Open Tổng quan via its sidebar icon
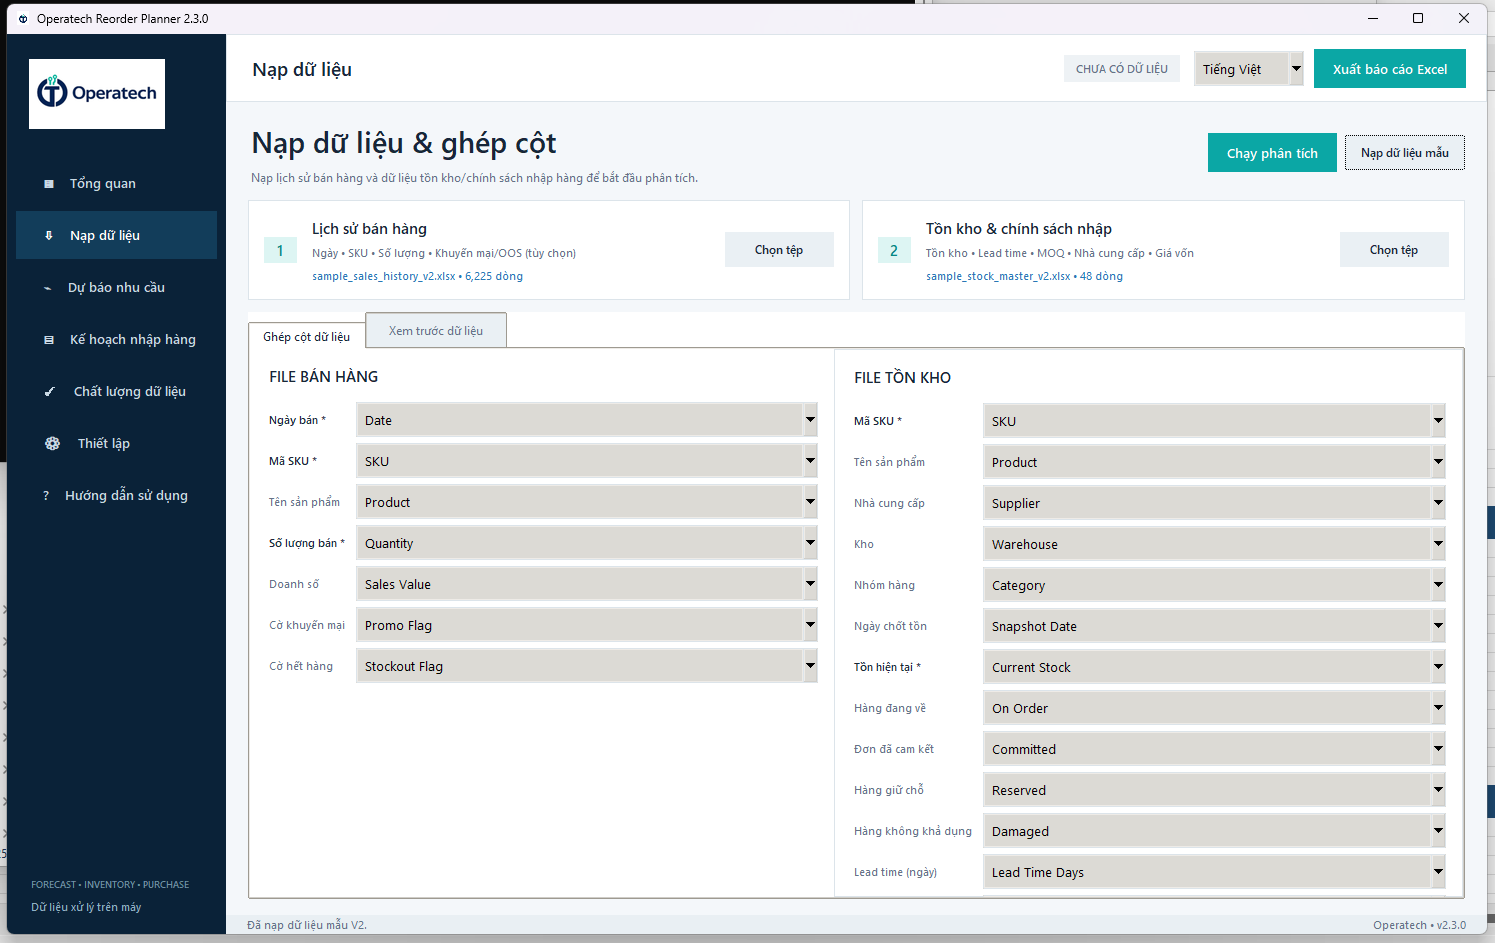The image size is (1495, 943). click(49, 184)
